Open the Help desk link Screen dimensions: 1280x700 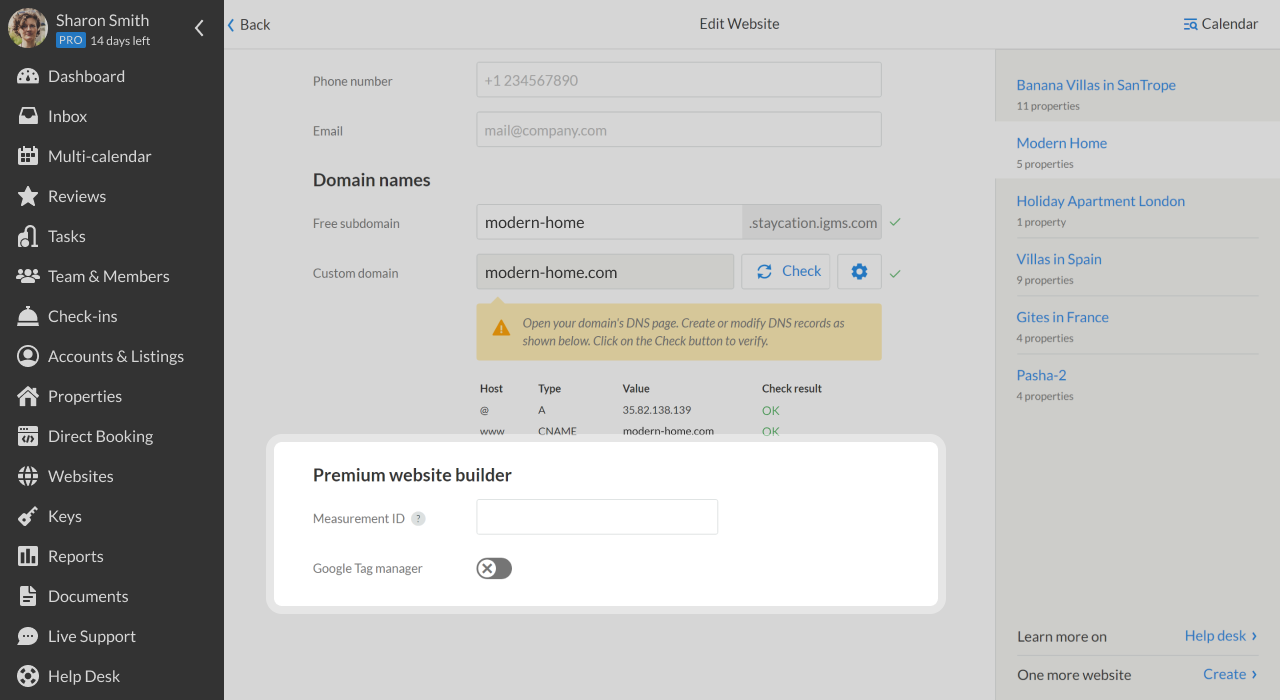pos(1221,636)
